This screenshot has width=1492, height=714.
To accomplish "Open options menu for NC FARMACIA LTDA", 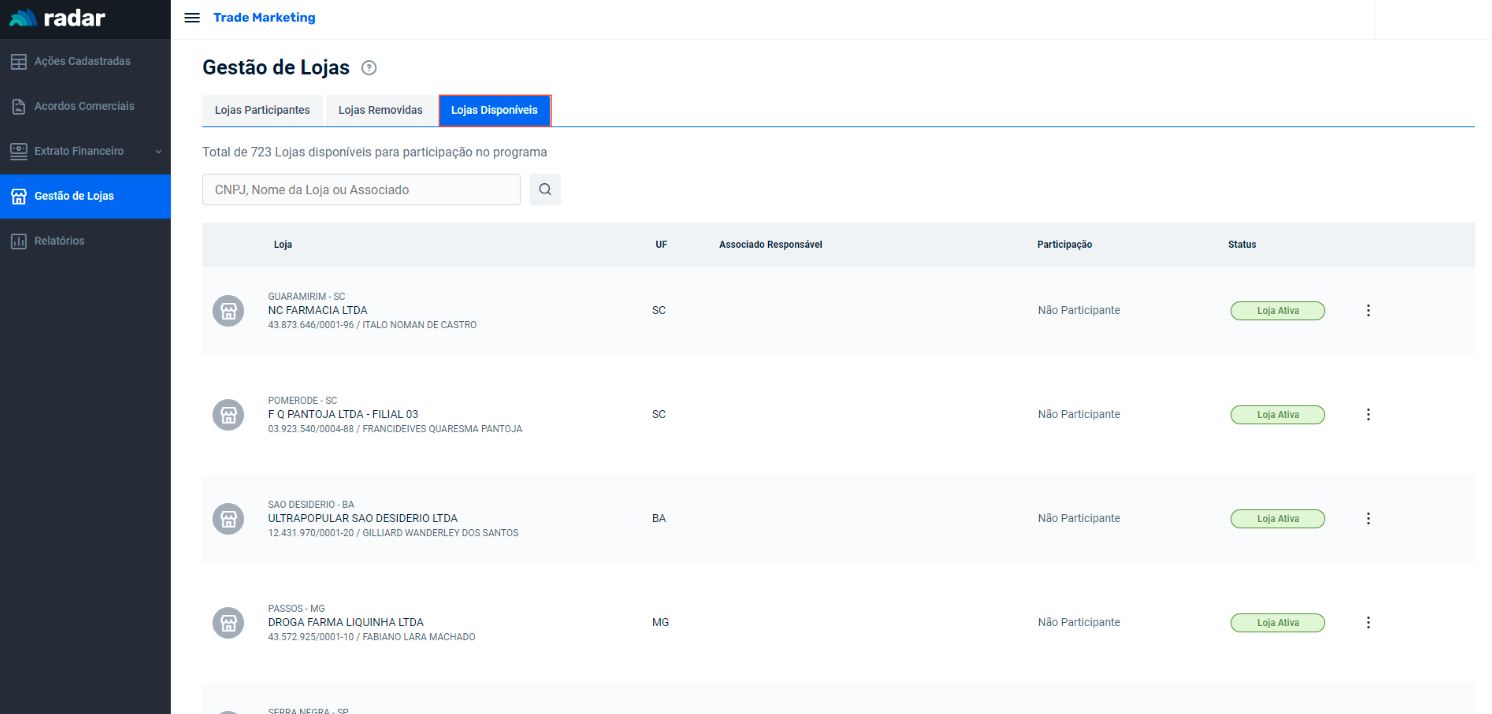I will (x=1368, y=311).
